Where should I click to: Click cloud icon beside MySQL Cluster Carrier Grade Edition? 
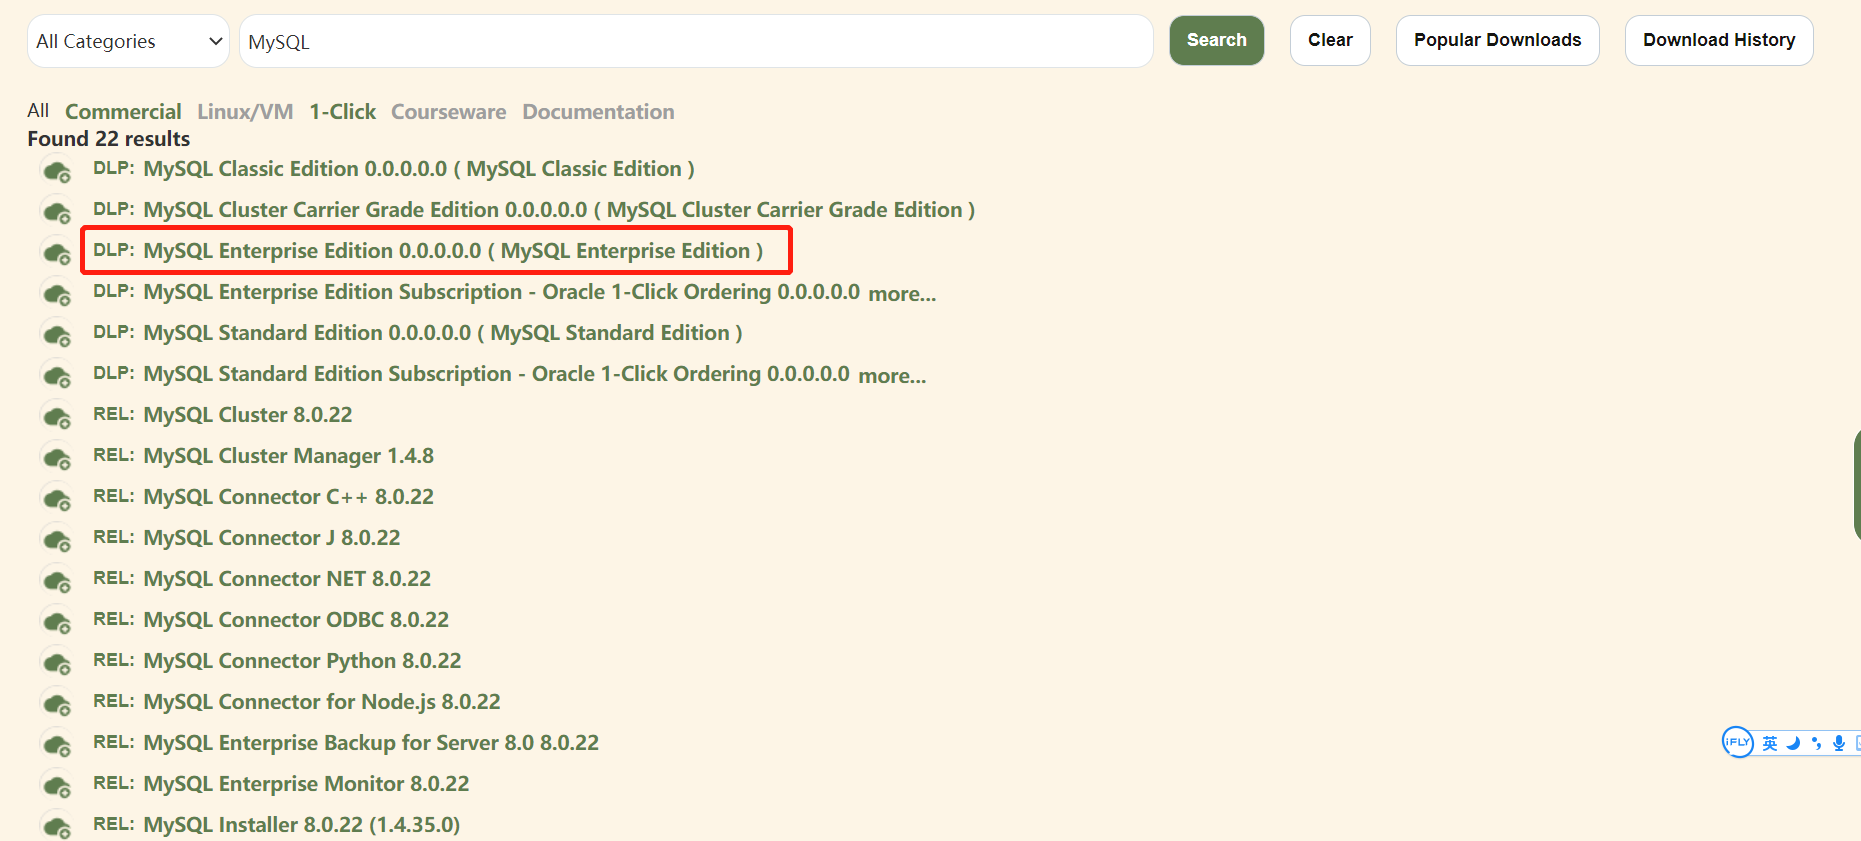pos(57,211)
